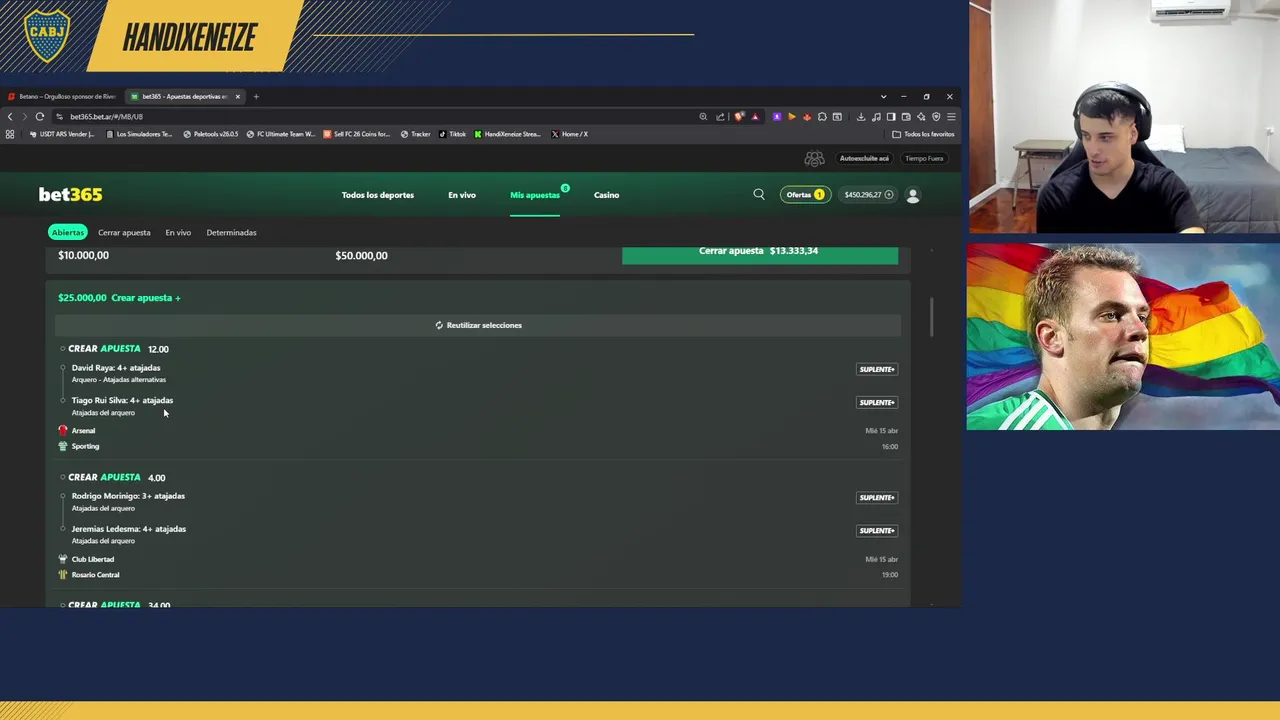Click SUPLENTE+ for Tiago Rui Silva
The width and height of the screenshot is (1280, 720).
pyautogui.click(x=877, y=402)
